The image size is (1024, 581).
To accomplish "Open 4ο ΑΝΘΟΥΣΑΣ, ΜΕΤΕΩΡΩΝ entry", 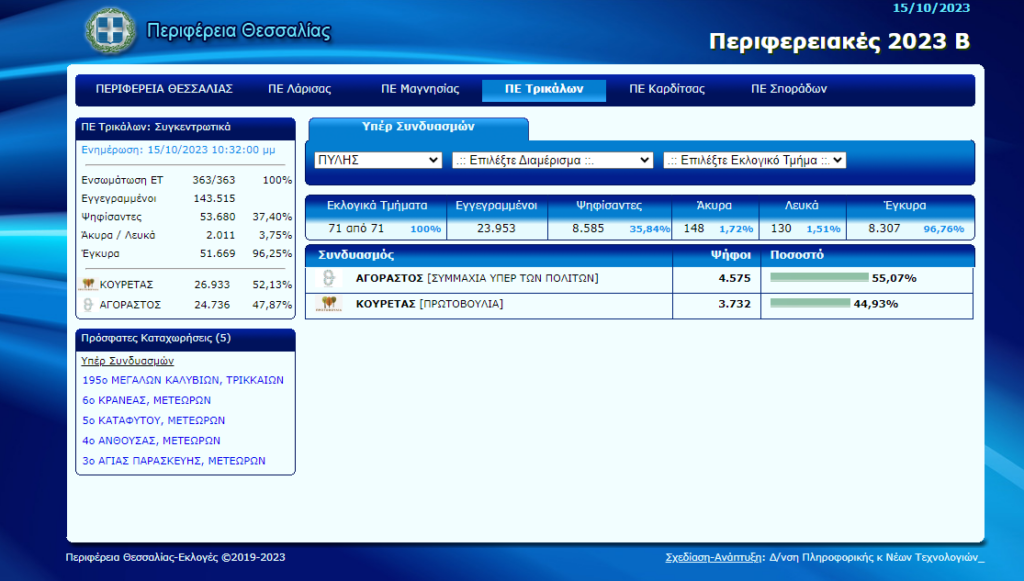I will point(151,441).
